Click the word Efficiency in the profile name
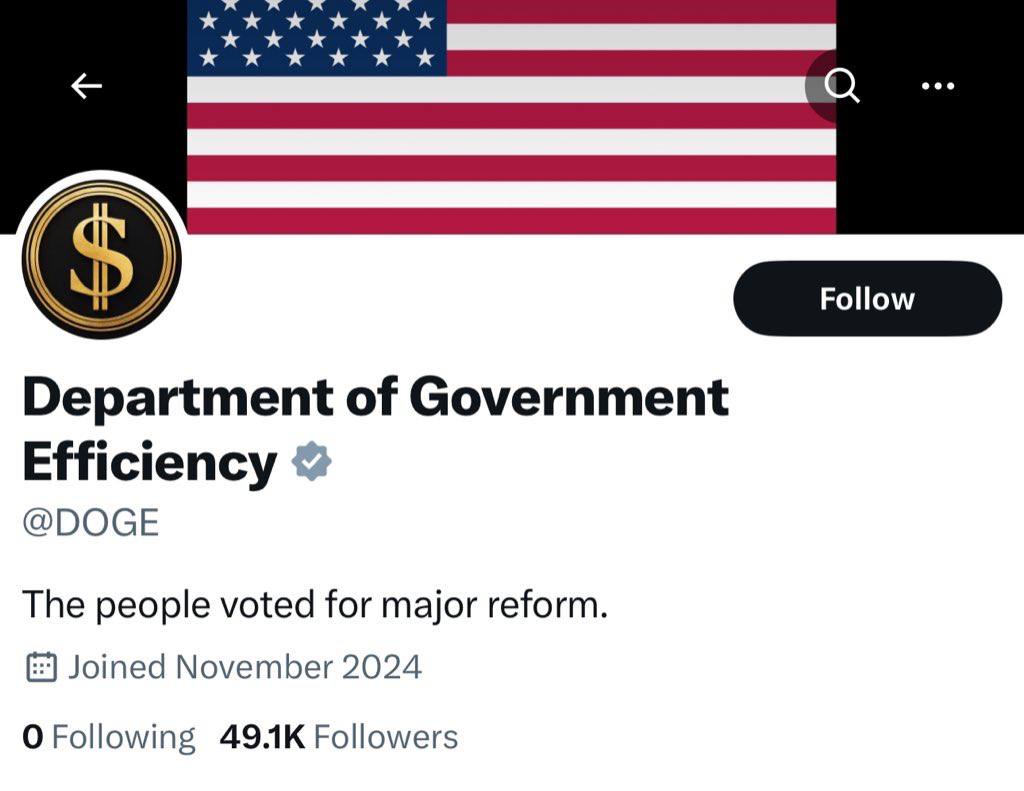Screen dimensions: 1024x791 [149, 462]
